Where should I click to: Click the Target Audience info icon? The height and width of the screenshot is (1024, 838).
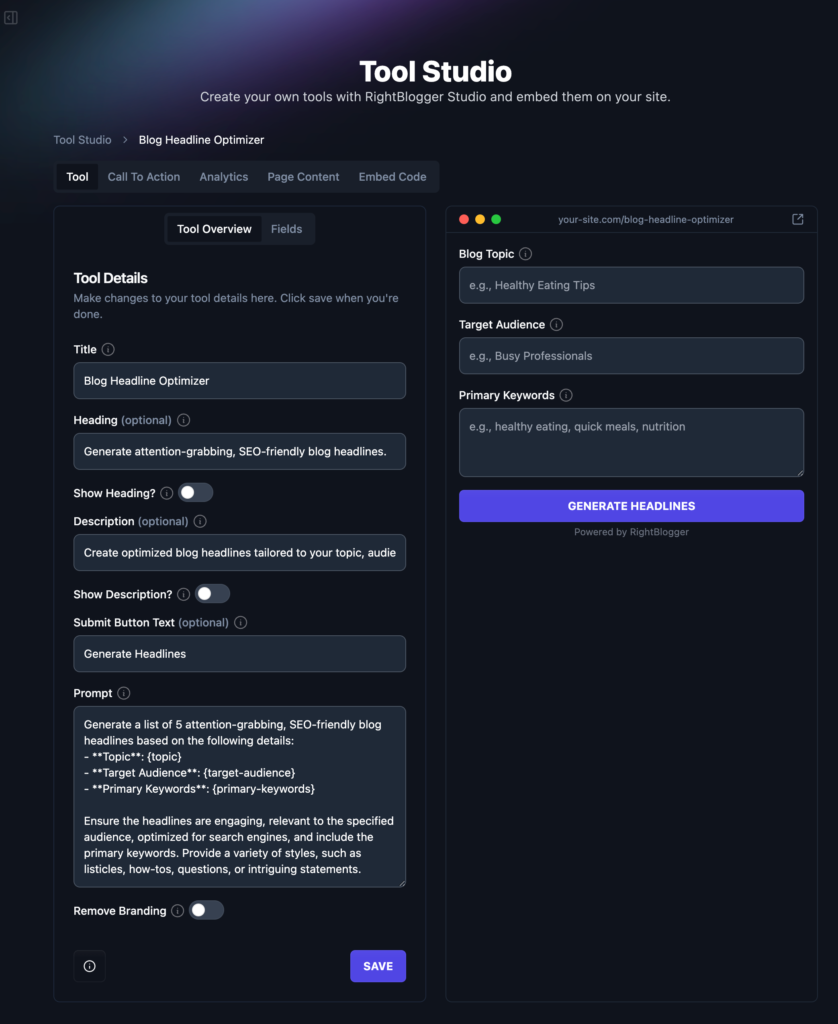tap(559, 324)
